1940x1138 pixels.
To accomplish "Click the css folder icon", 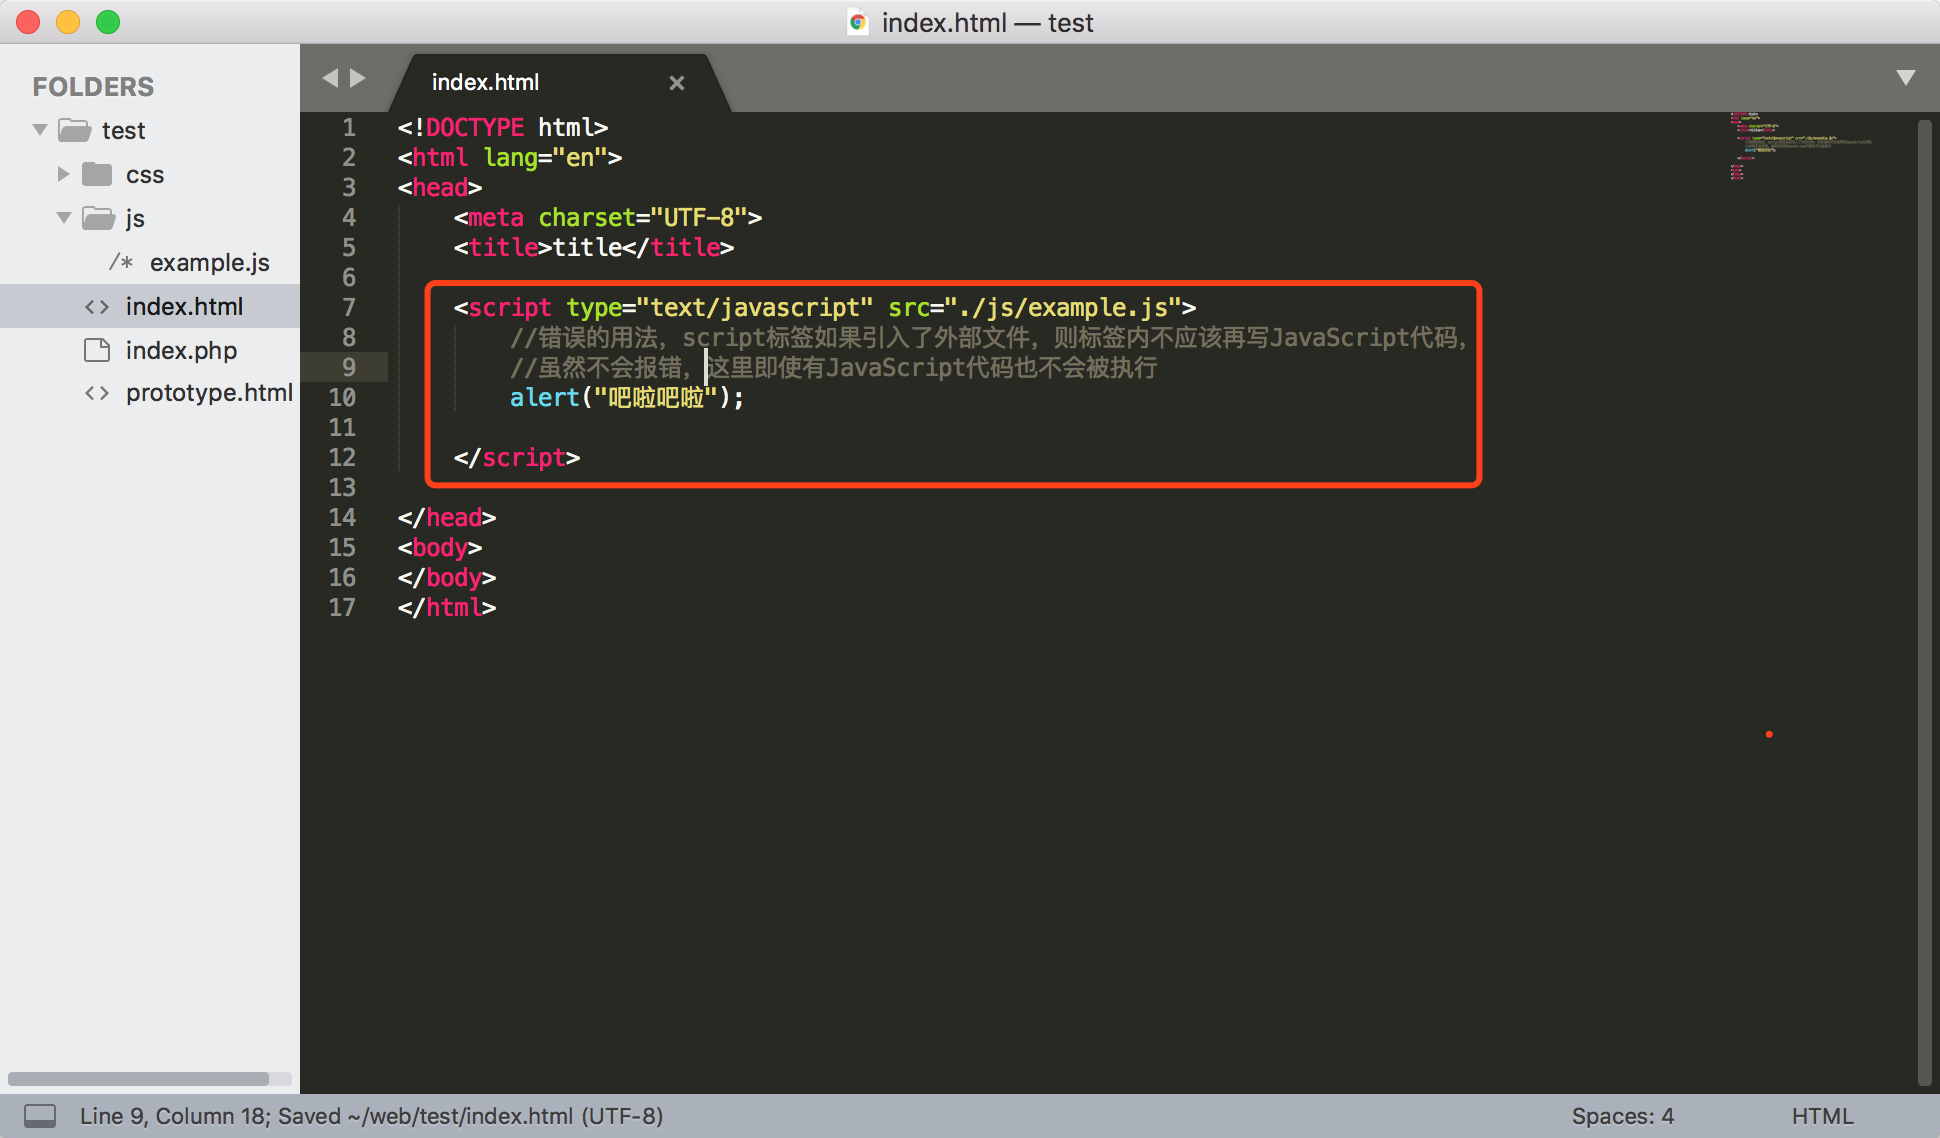I will tap(97, 174).
